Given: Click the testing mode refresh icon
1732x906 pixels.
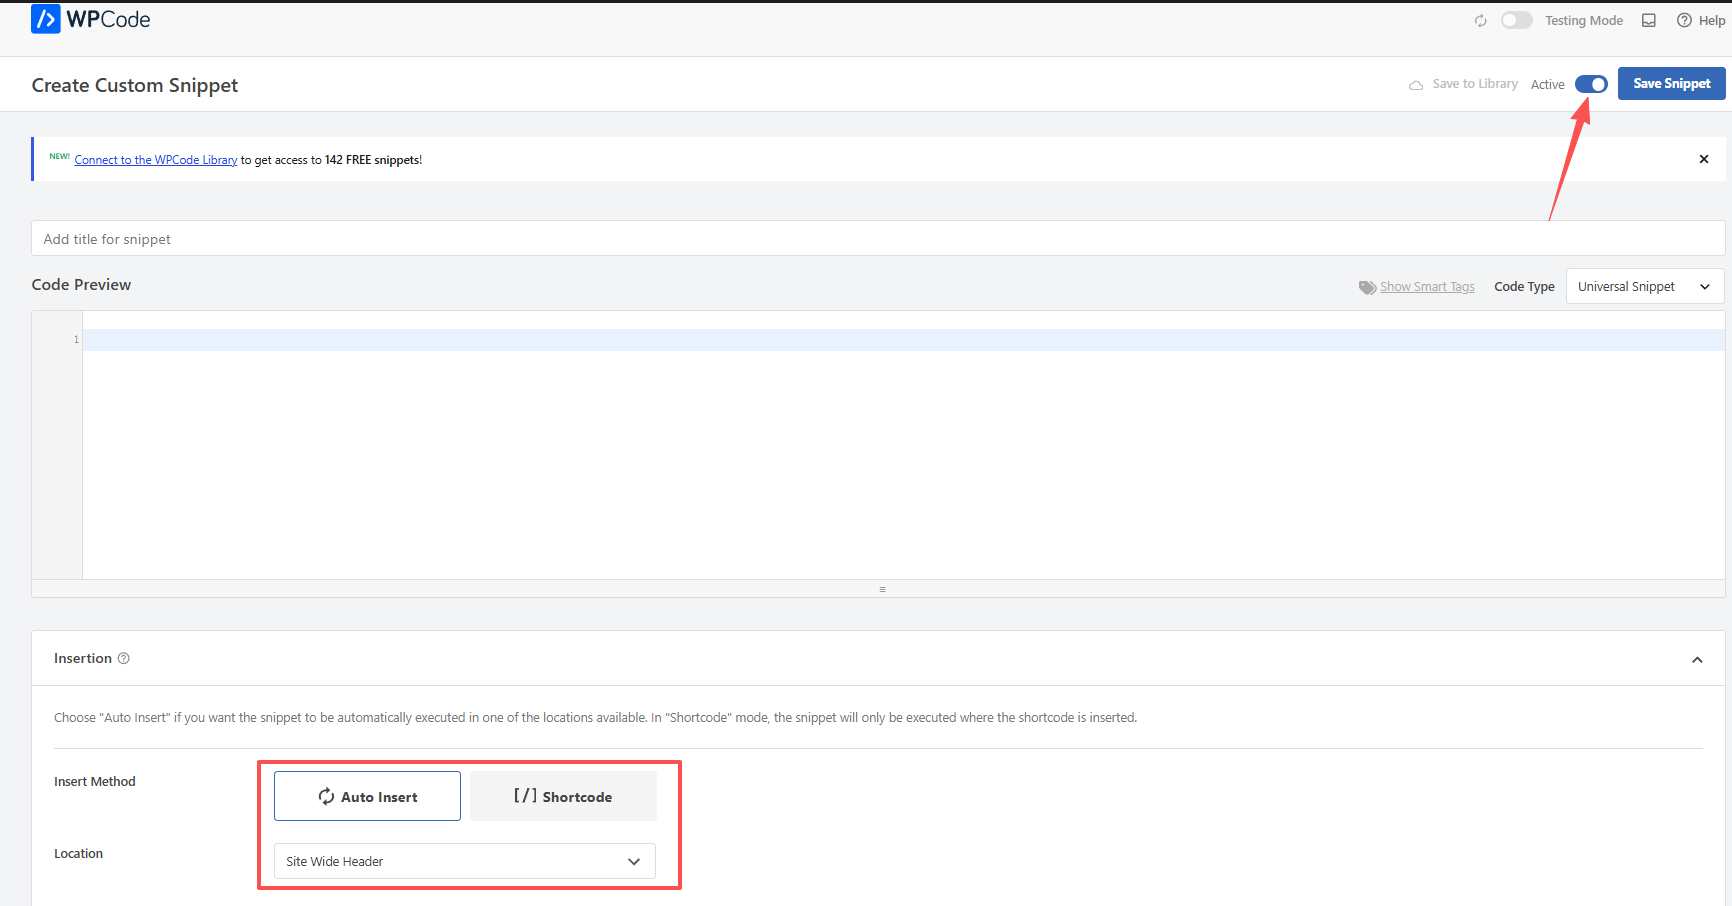Looking at the screenshot, I should pyautogui.click(x=1481, y=21).
